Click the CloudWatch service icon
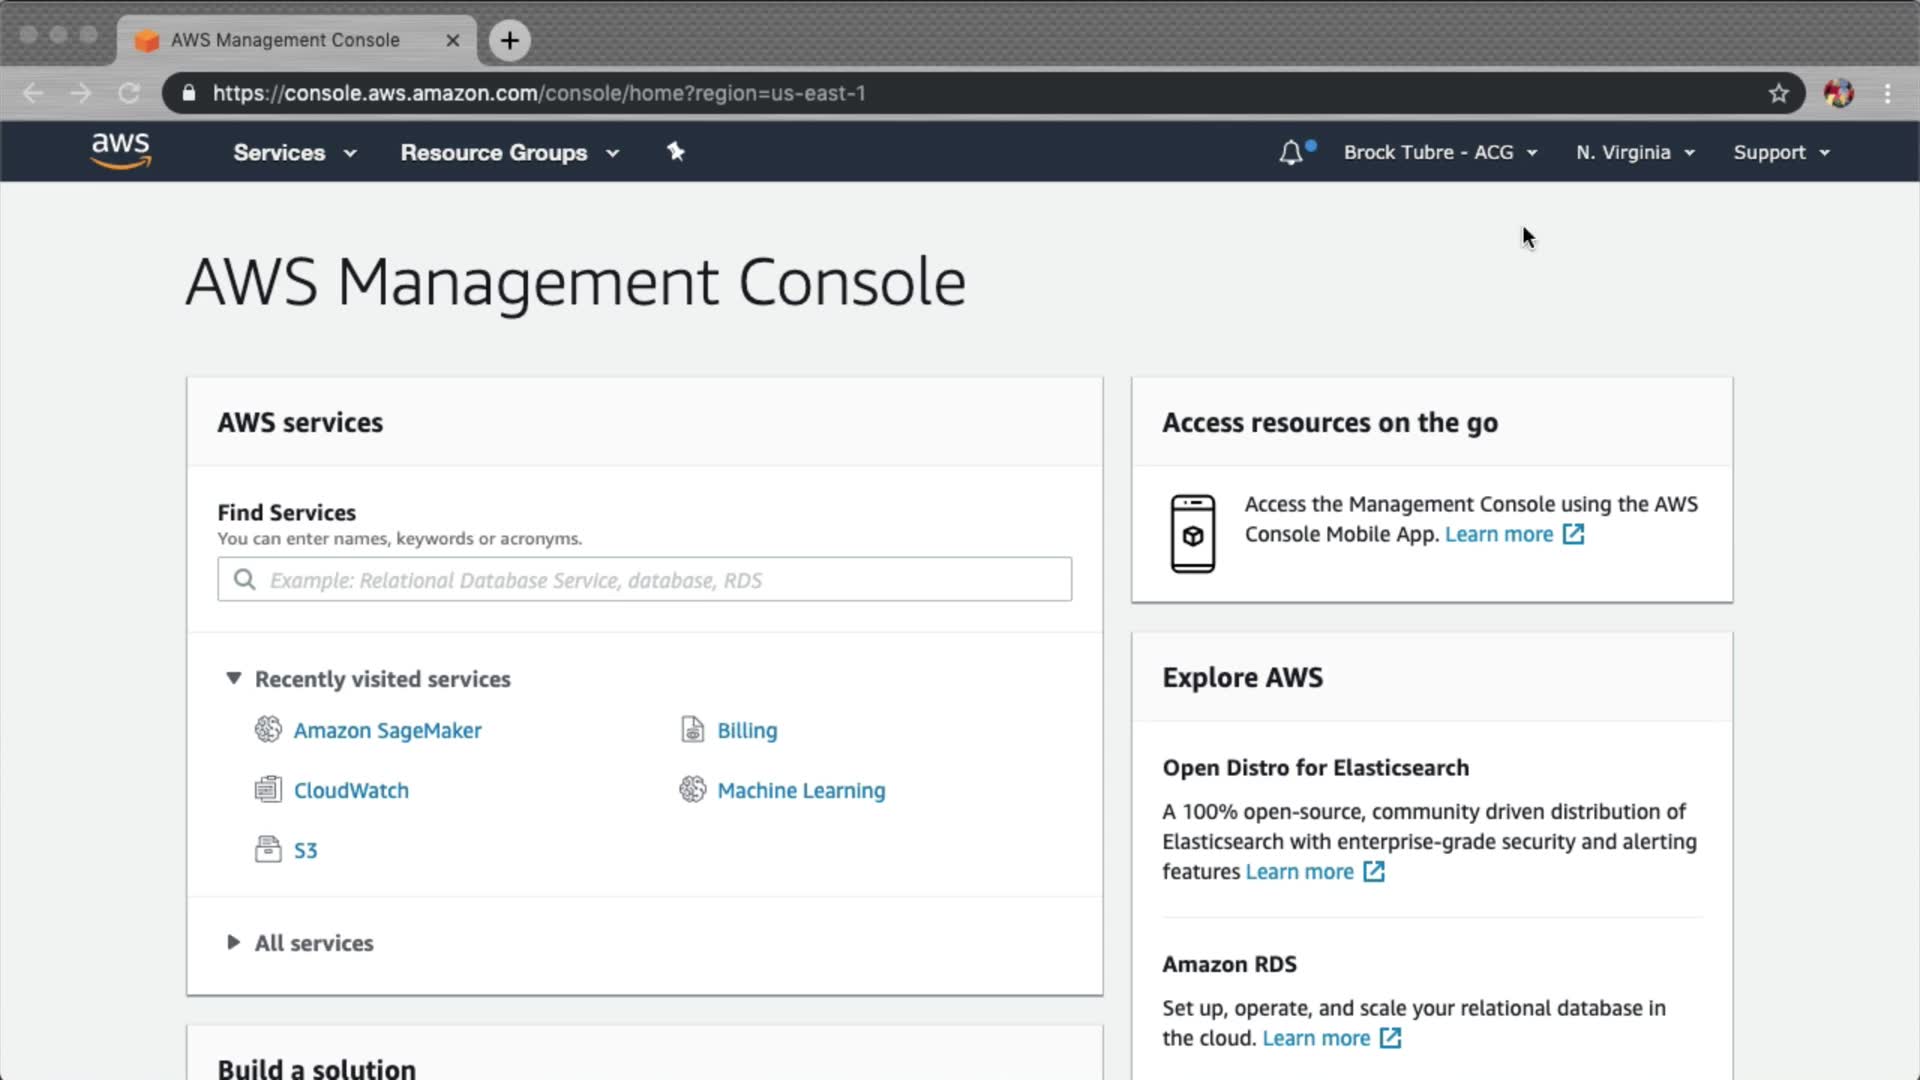 (268, 790)
